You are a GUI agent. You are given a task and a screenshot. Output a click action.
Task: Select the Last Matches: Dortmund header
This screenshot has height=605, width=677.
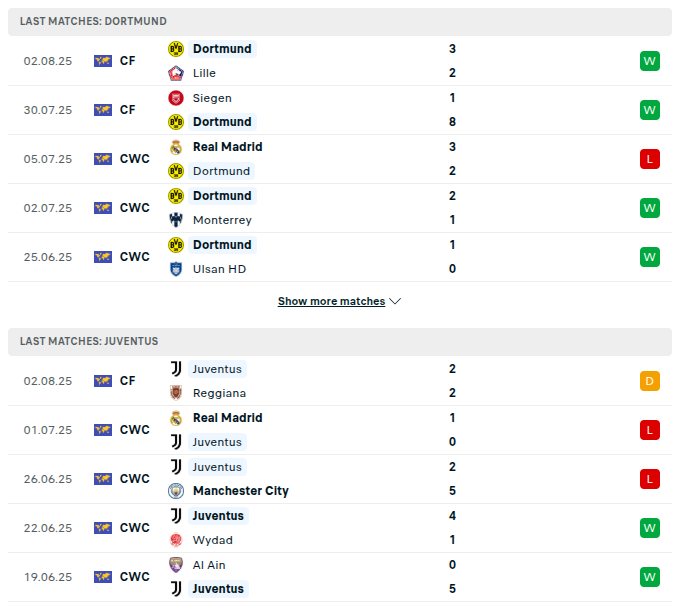tap(93, 21)
